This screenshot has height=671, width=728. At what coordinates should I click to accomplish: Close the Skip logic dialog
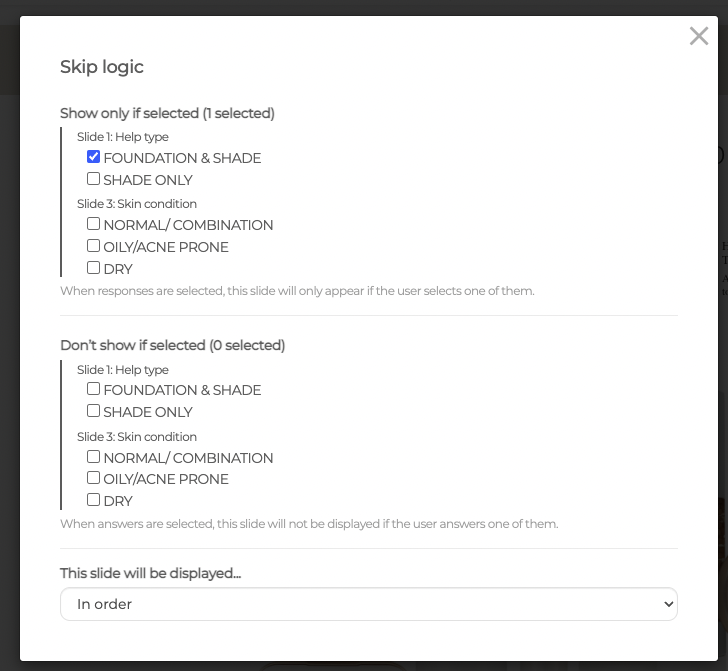[x=699, y=37]
